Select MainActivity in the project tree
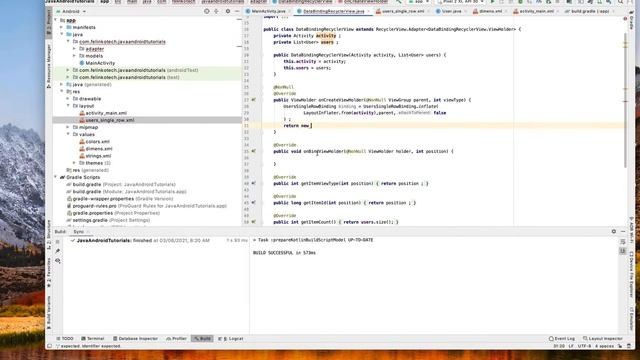Viewport: 640px width, 360px height. point(100,63)
